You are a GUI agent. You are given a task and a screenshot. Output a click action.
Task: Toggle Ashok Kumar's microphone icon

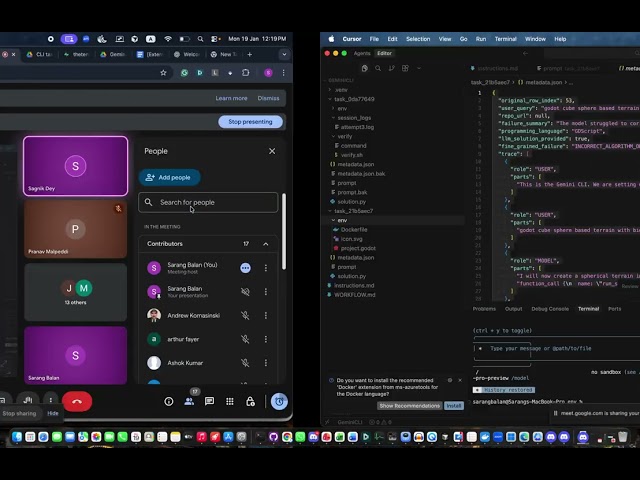[245, 363]
